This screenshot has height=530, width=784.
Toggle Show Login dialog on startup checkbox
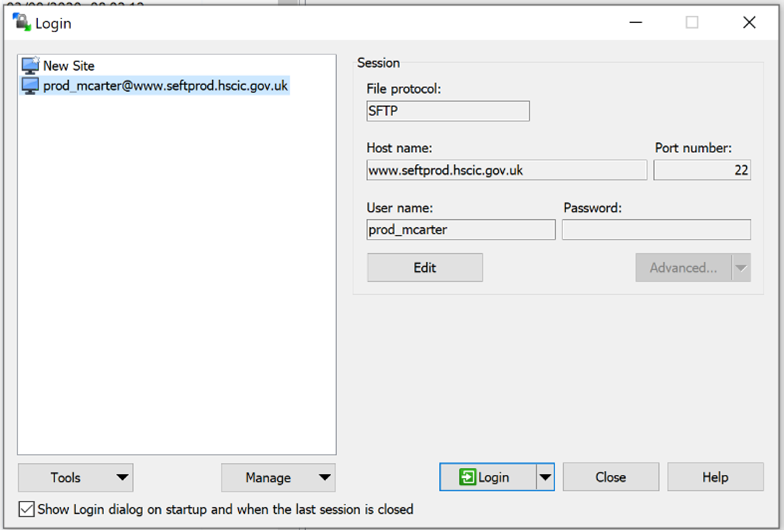(26, 509)
